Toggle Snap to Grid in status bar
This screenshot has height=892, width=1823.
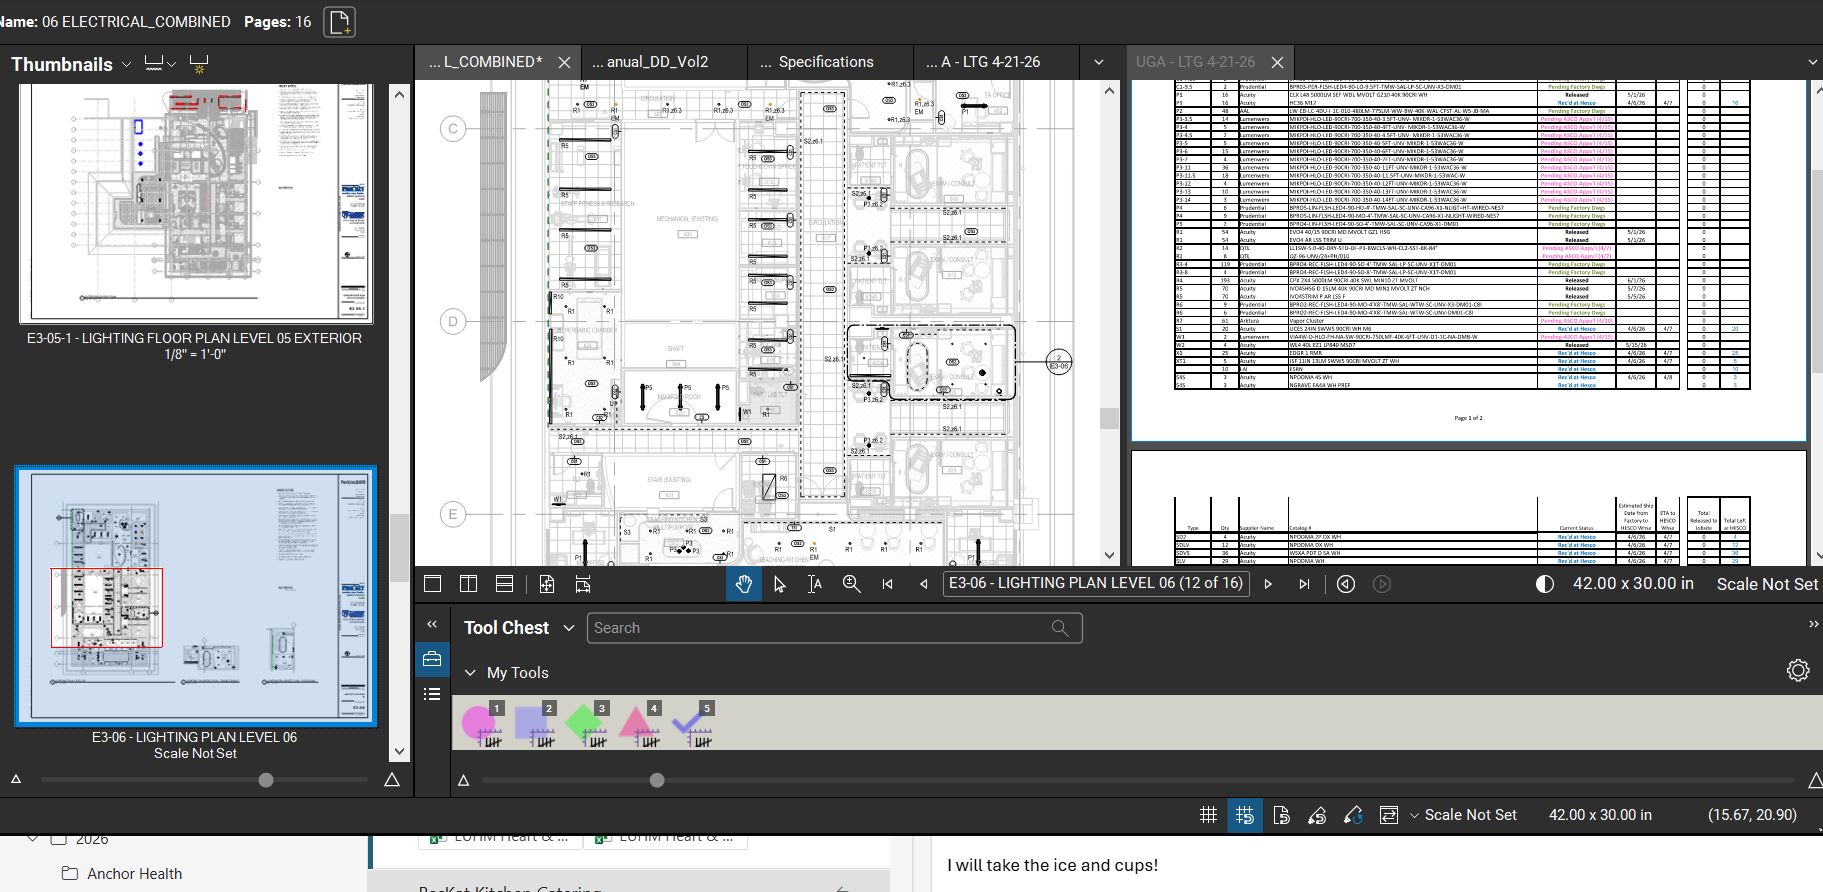pyautogui.click(x=1244, y=815)
